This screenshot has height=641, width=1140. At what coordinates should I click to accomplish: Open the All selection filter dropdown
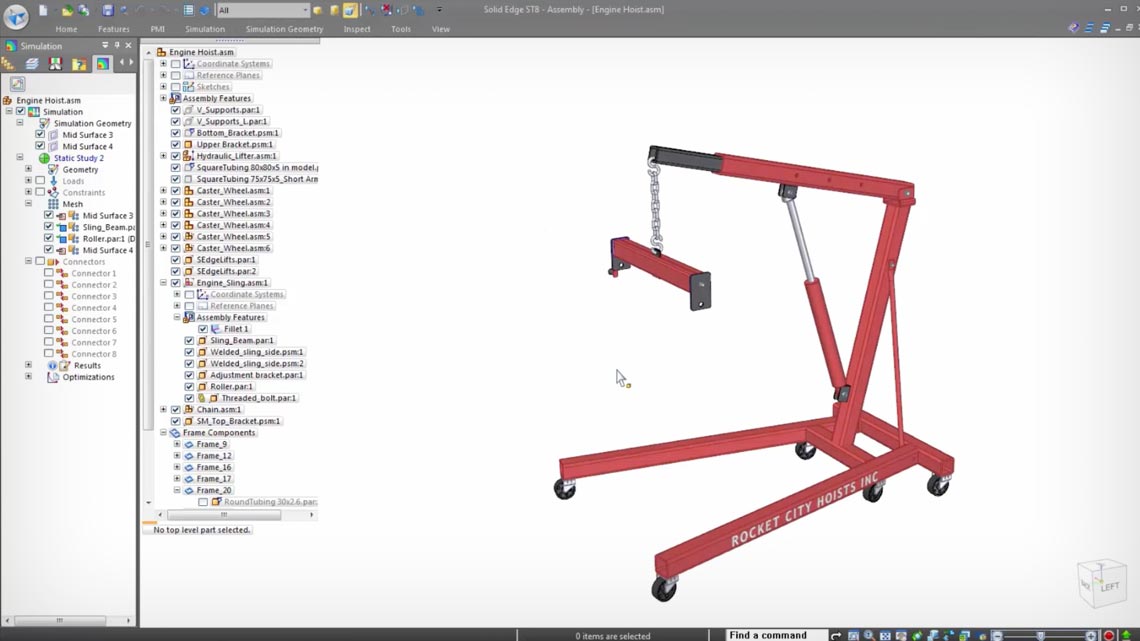[303, 10]
